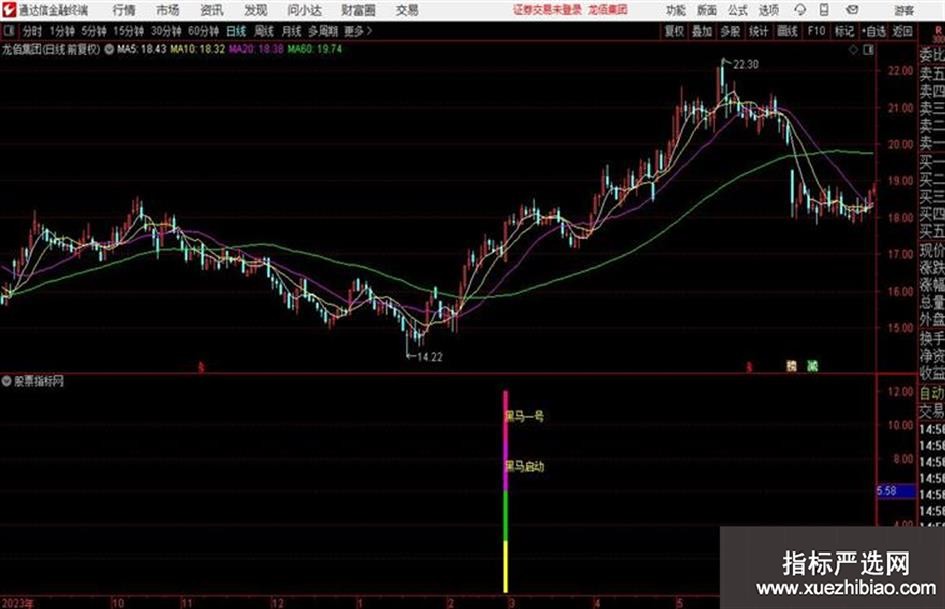Click the MA10: 18.32 indicator label
Screen dimensions: 945x609
pos(198,49)
